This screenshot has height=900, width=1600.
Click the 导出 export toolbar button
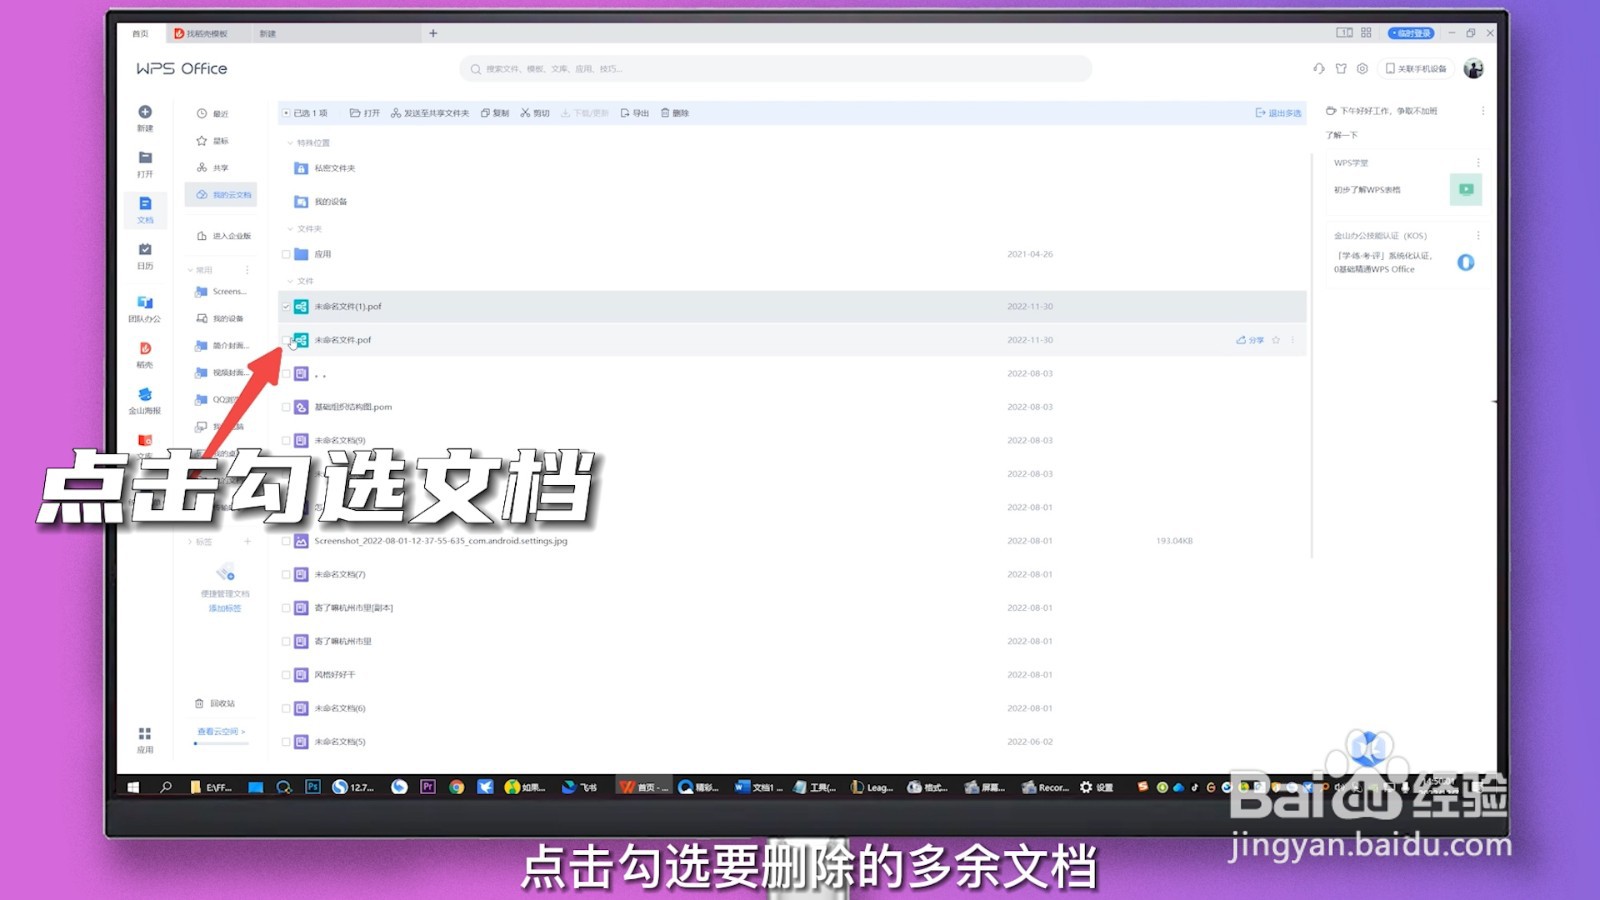635,113
